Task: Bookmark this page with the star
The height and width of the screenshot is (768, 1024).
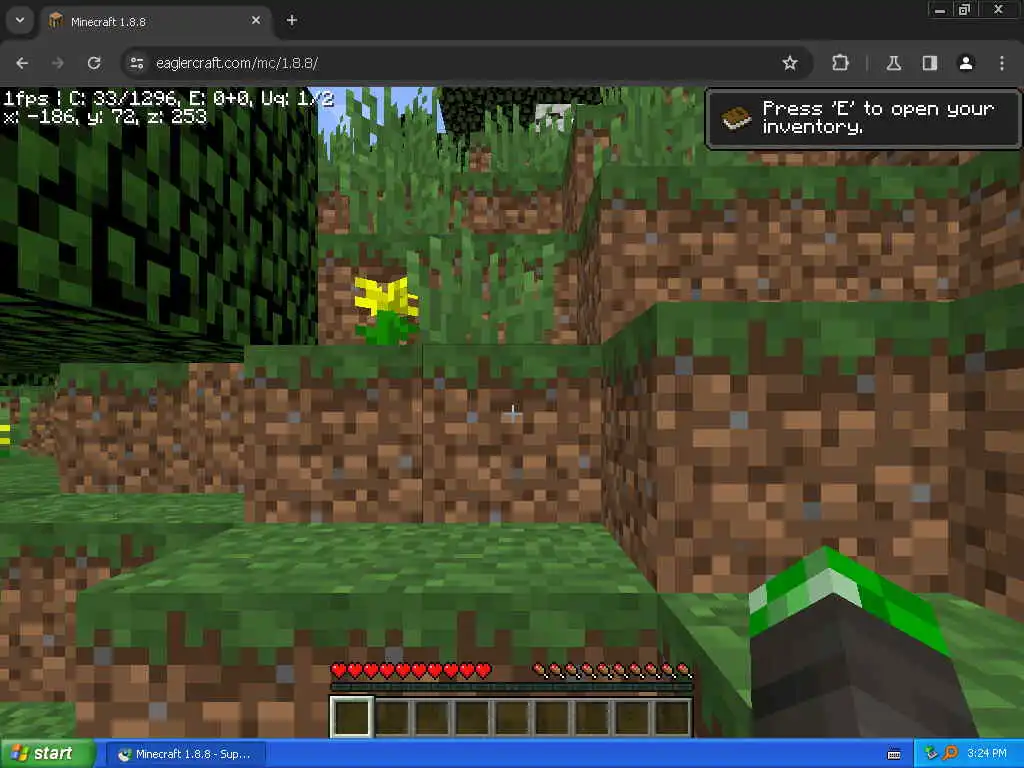Action: click(790, 63)
